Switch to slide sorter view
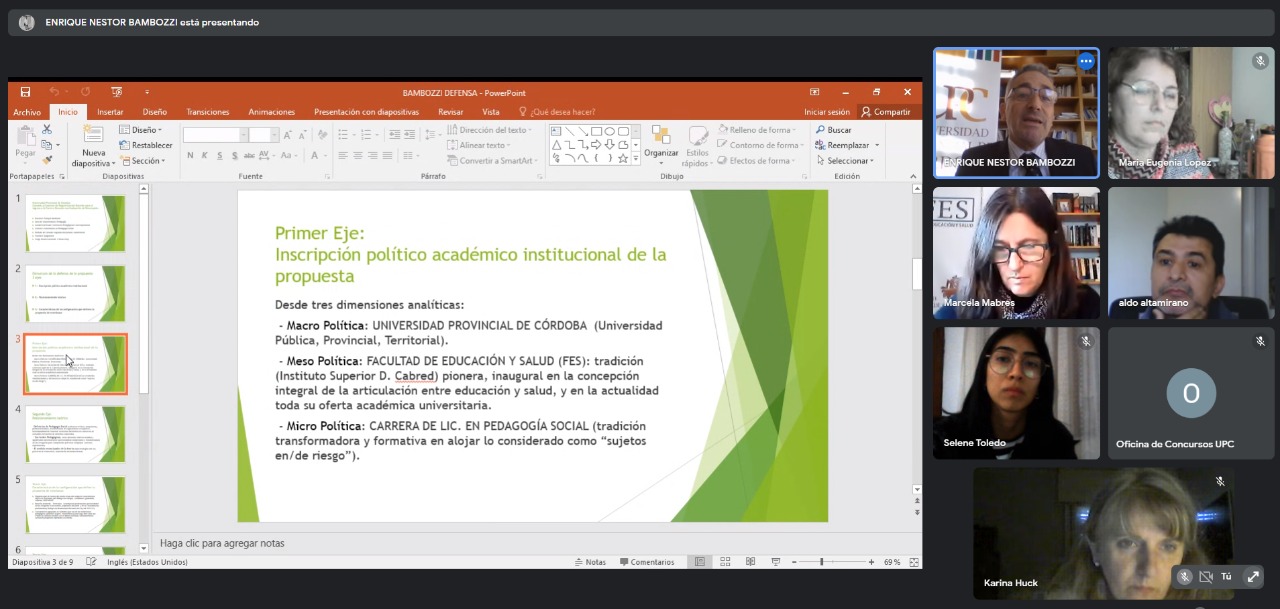 [725, 562]
